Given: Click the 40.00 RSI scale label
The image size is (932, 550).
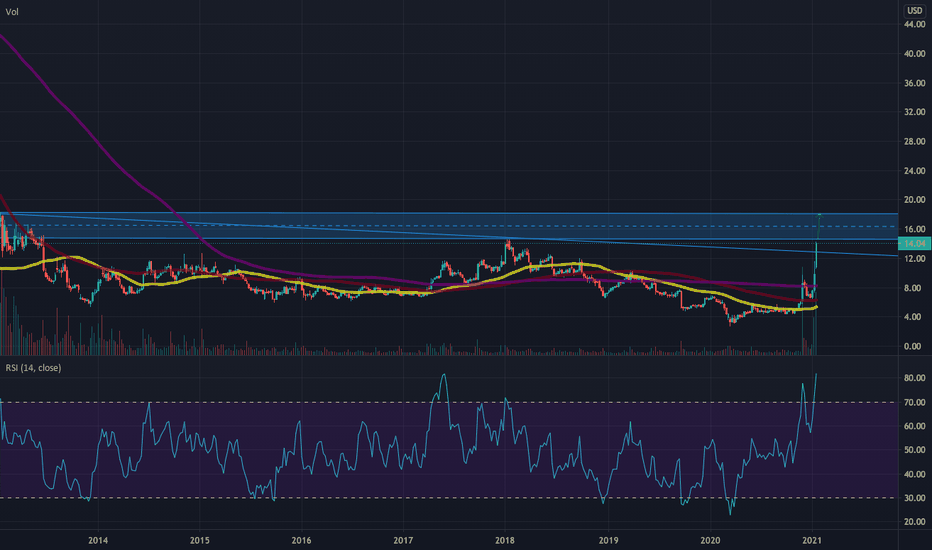Looking at the screenshot, I should (914, 474).
